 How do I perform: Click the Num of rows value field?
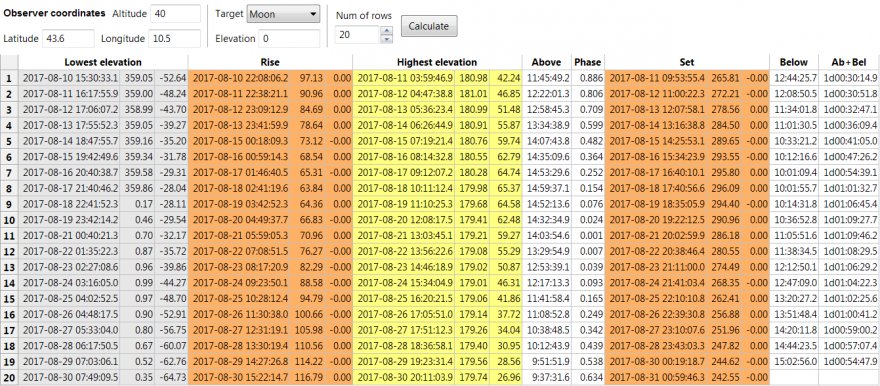coord(358,35)
